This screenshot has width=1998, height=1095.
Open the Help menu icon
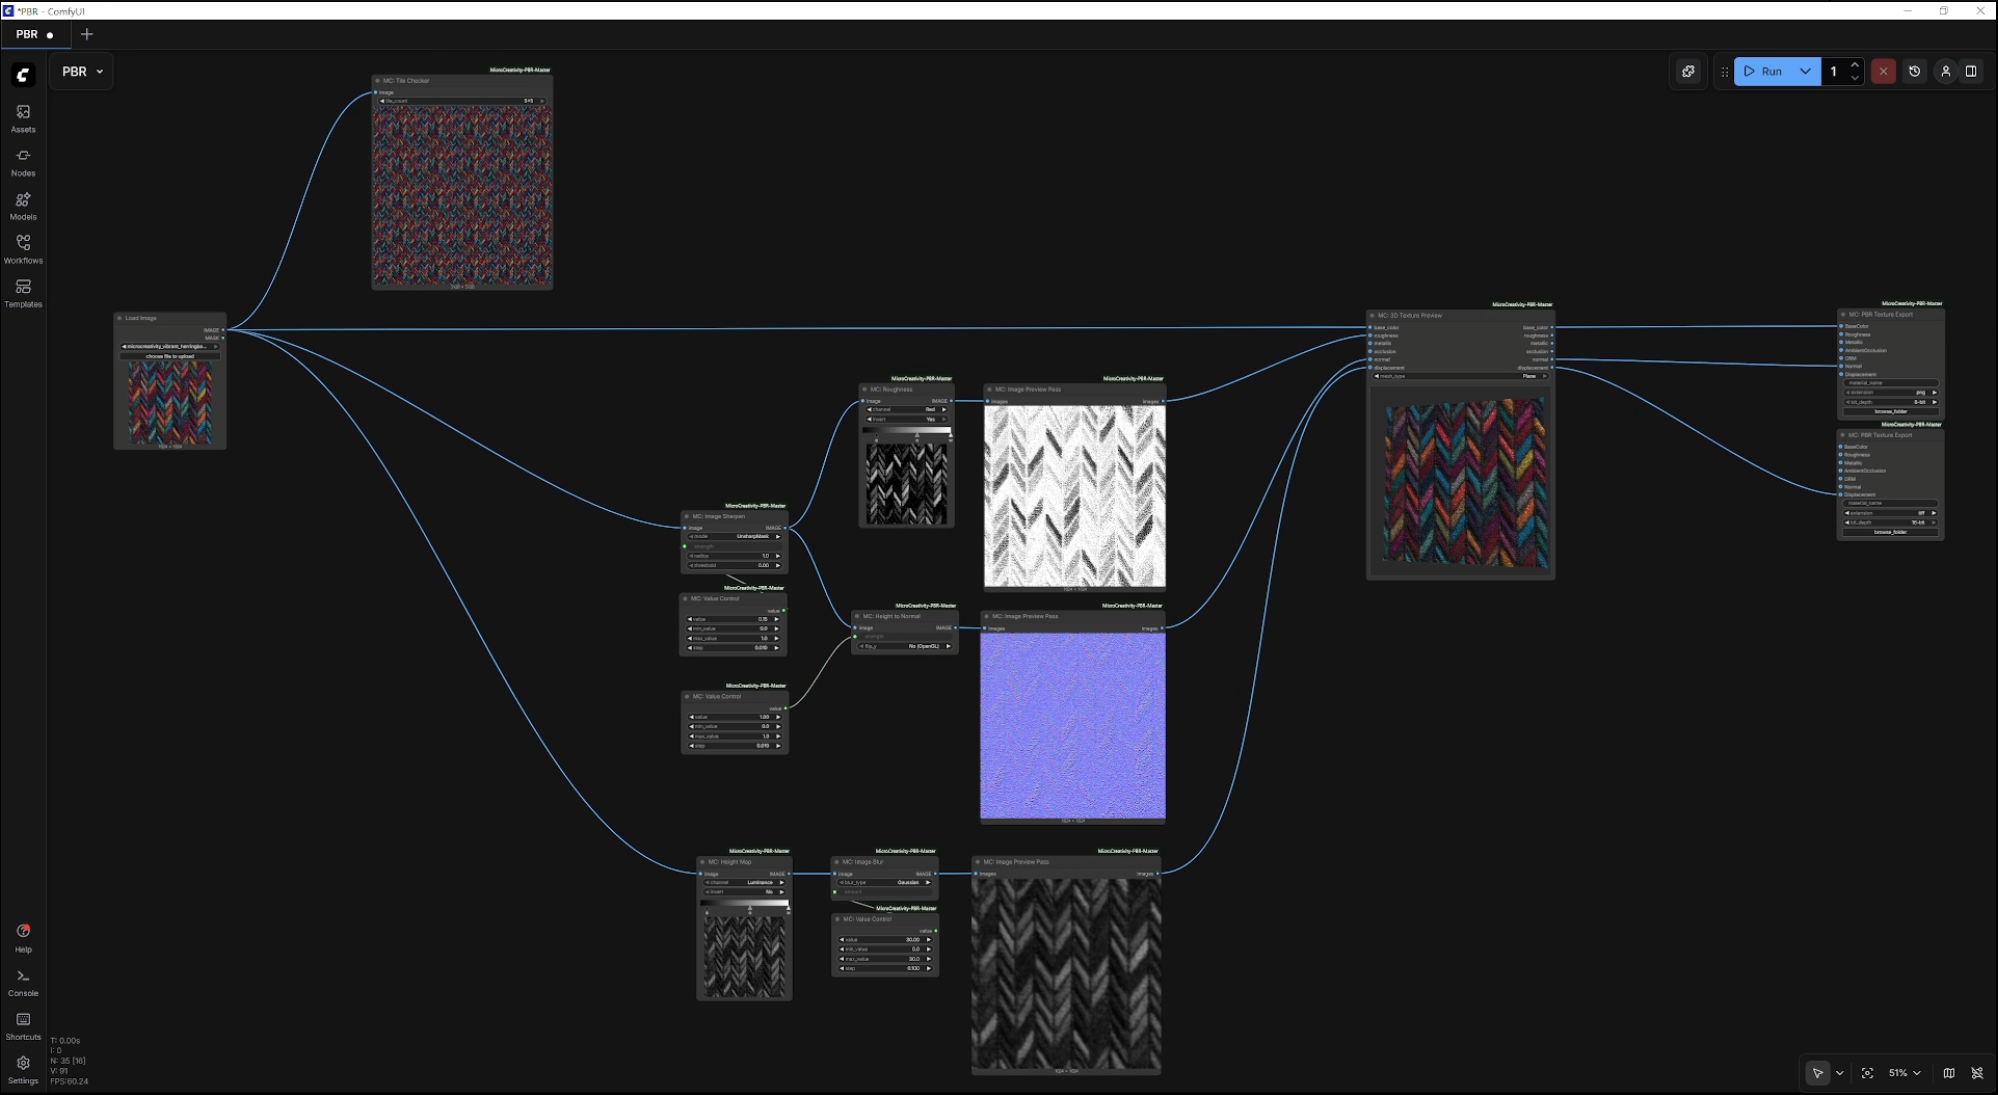(x=23, y=938)
